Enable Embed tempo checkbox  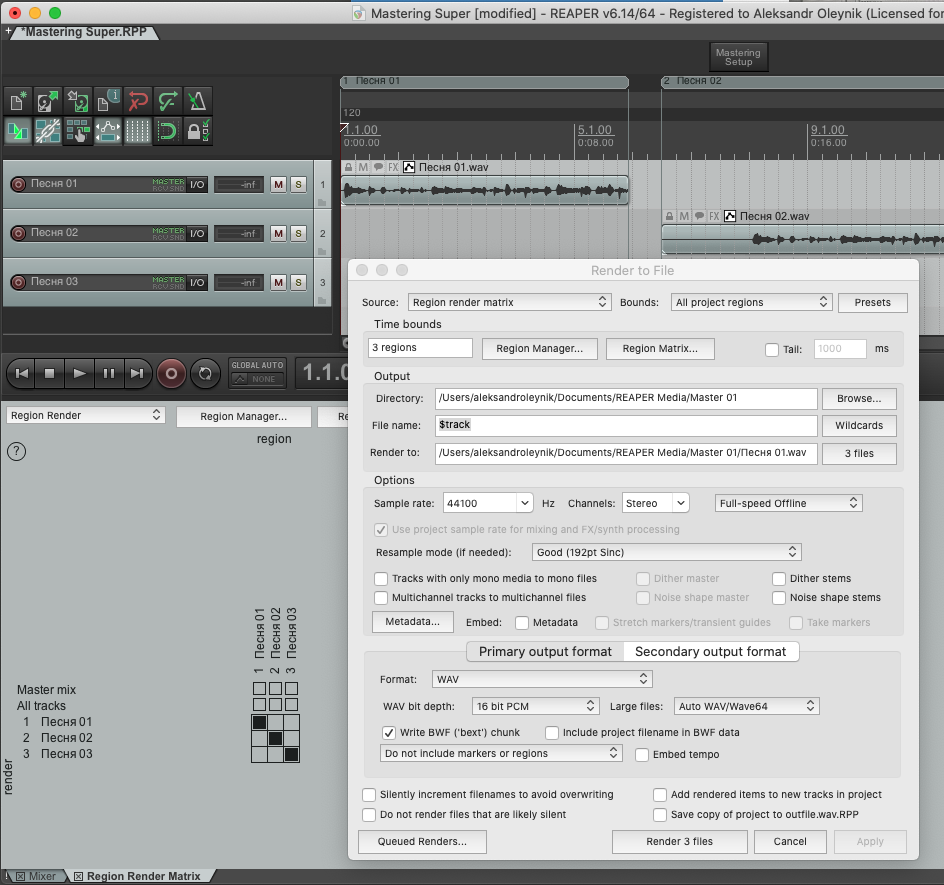[642, 754]
